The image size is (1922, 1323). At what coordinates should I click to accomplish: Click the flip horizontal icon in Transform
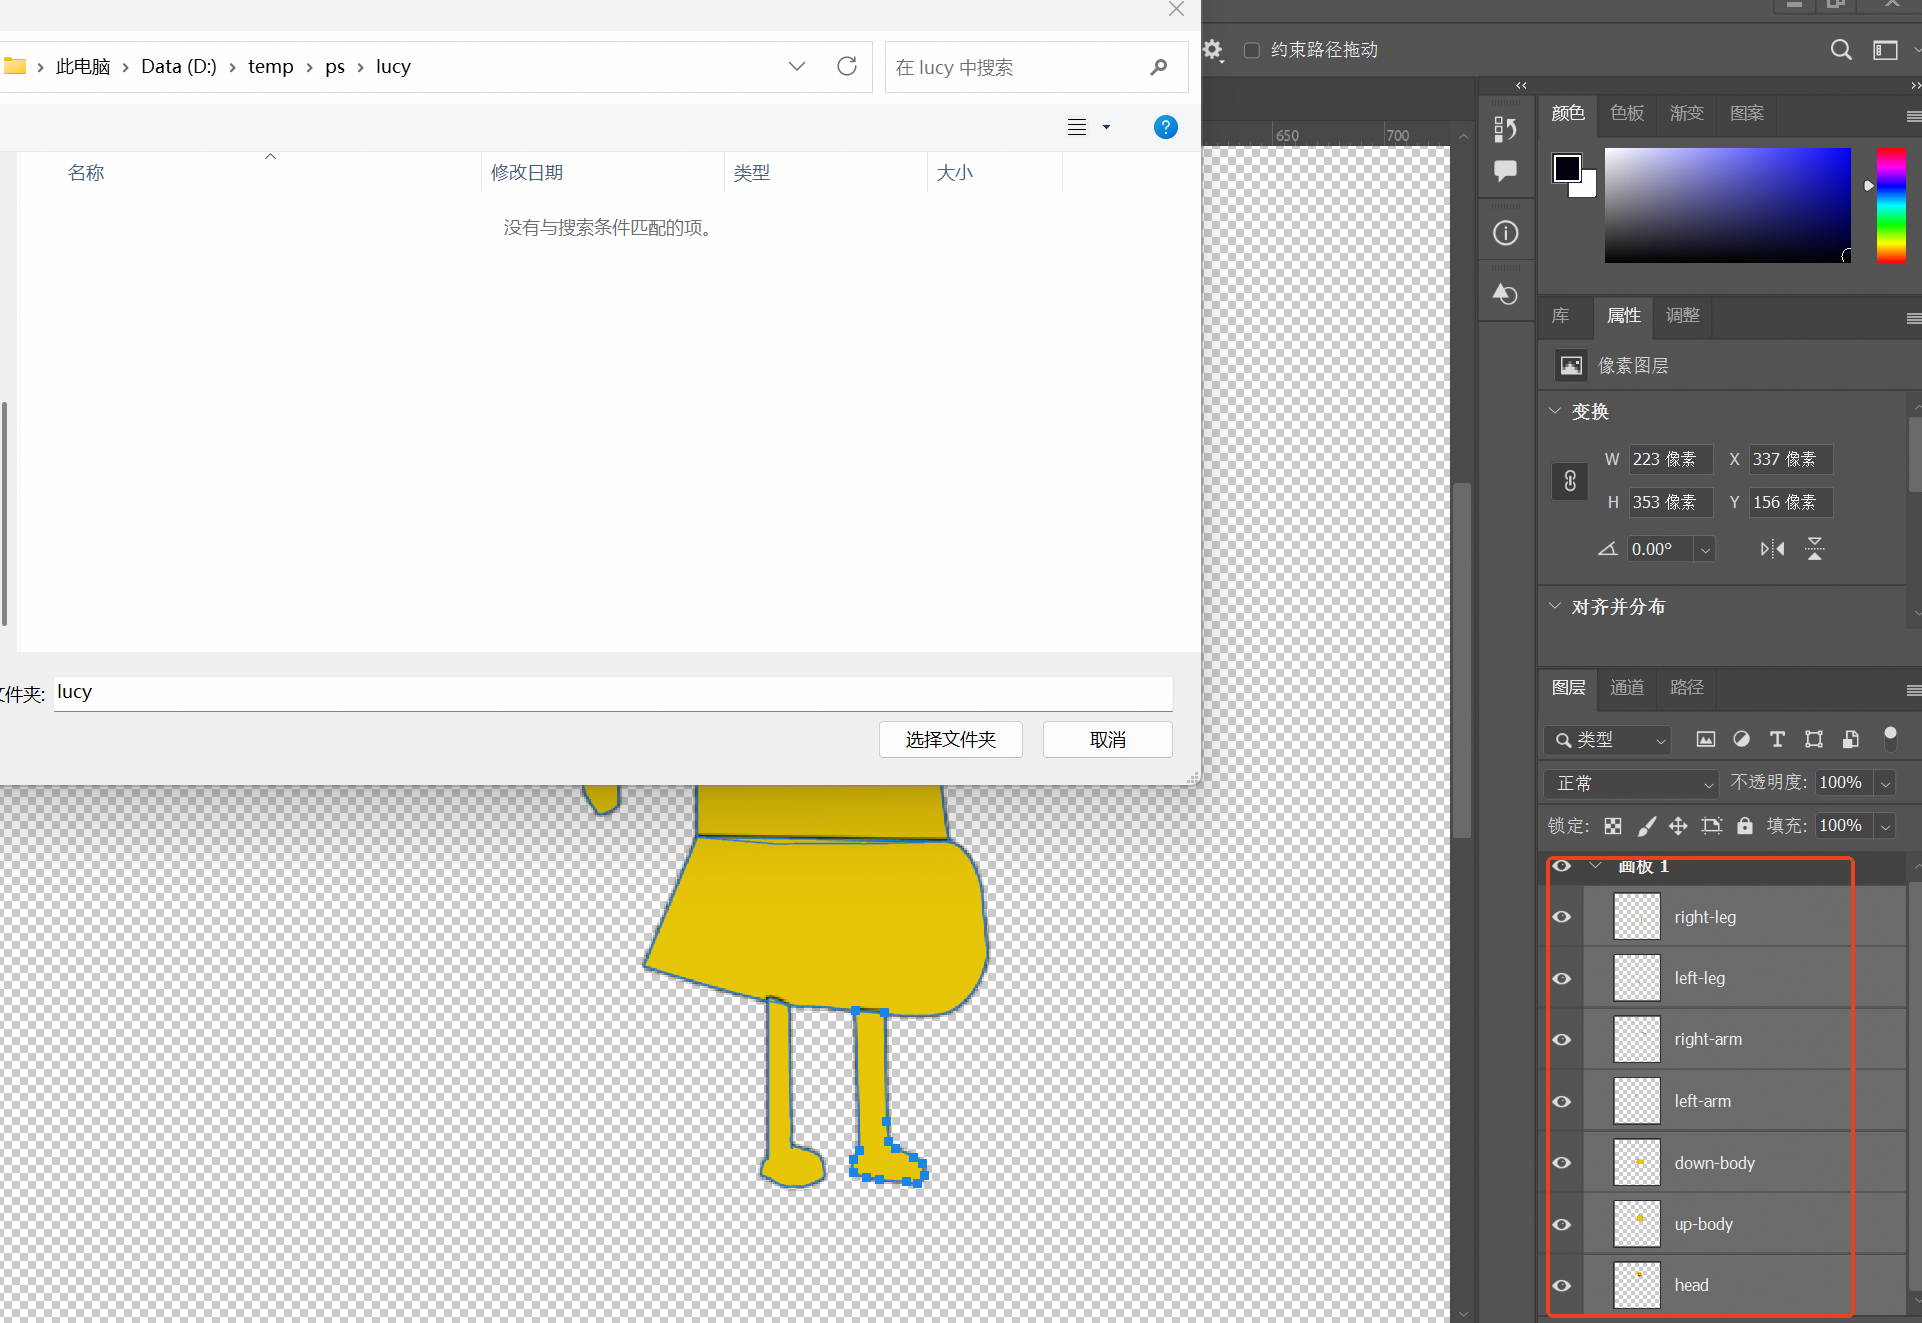point(1772,549)
